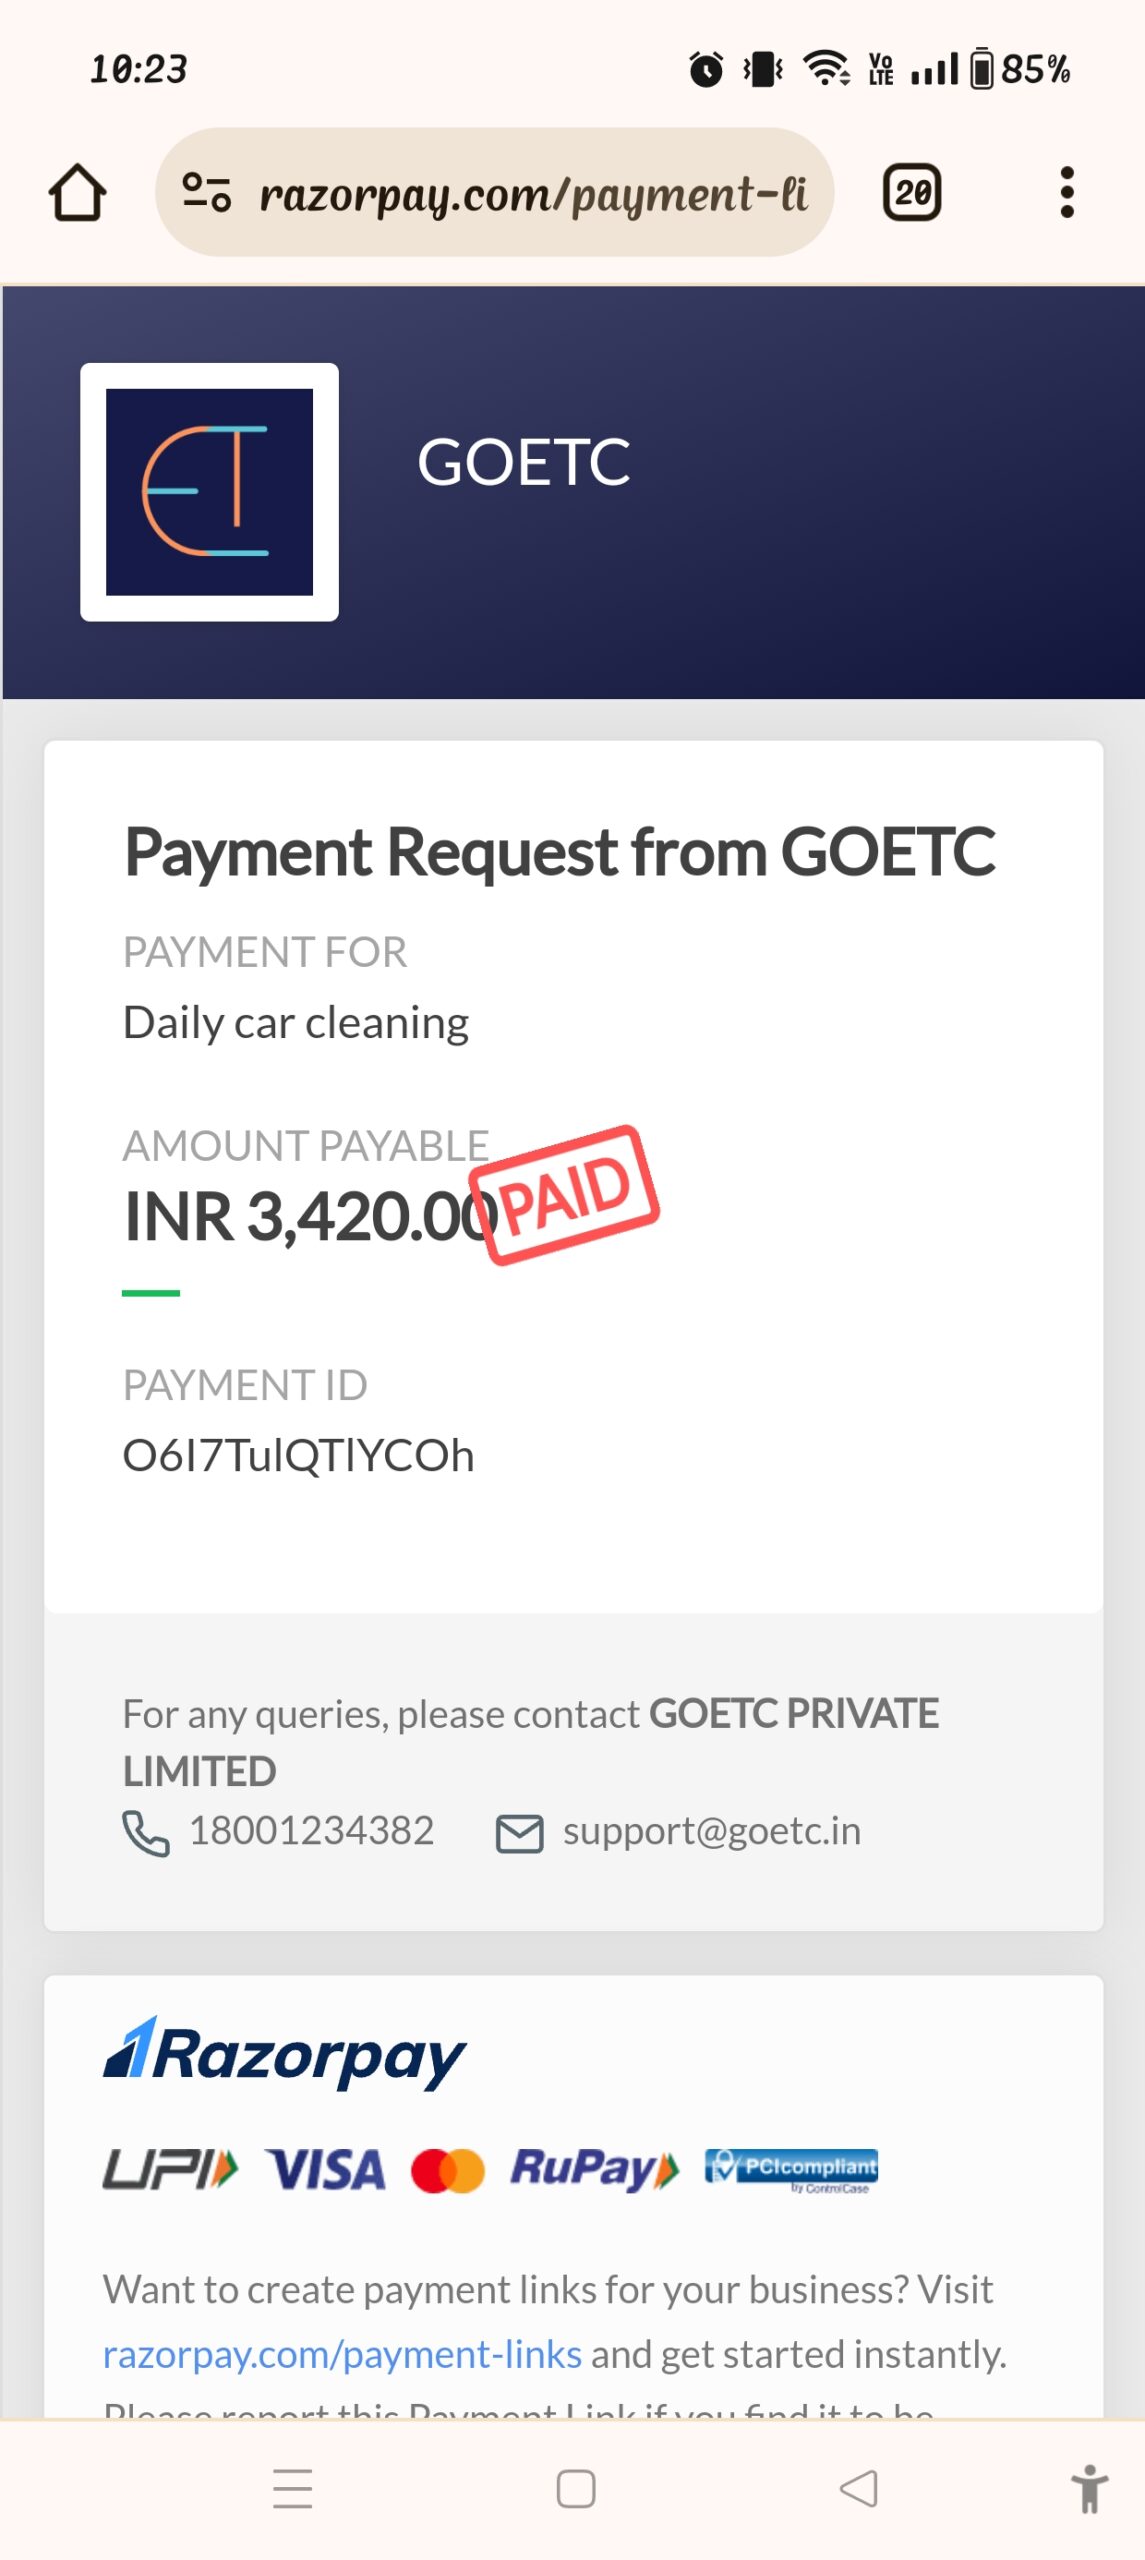Open the razorpay.com/payment-links link
Image resolution: width=1145 pixels, height=2560 pixels.
[342, 2354]
